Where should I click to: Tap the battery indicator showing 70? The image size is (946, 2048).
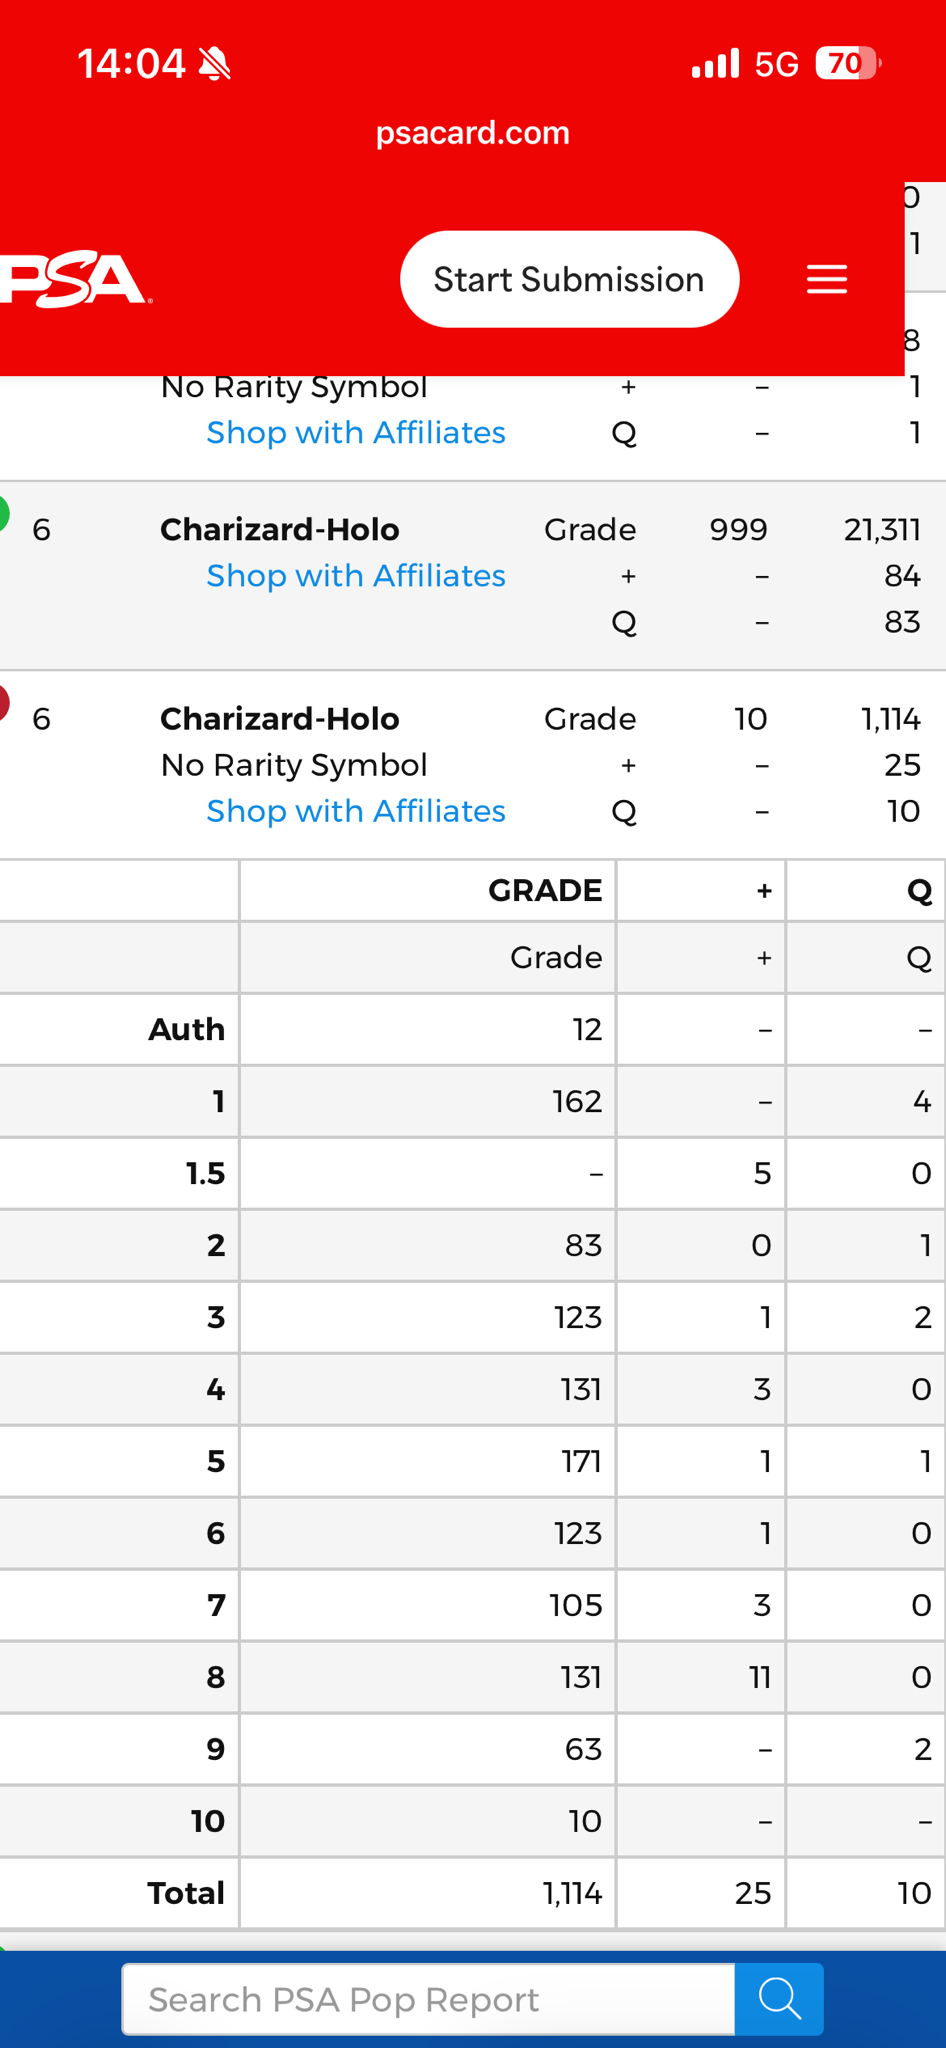848,64
